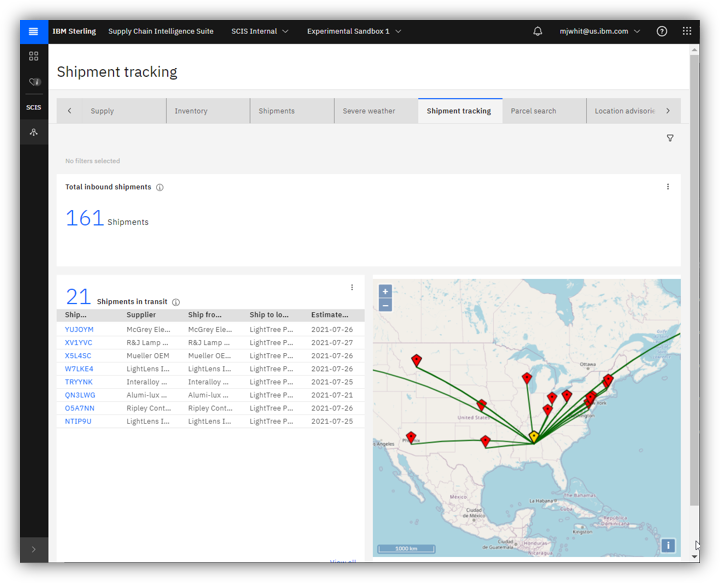Viewport: 720px width, 583px height.
Task: Open shipment X5L4SC
Action: click(x=78, y=355)
